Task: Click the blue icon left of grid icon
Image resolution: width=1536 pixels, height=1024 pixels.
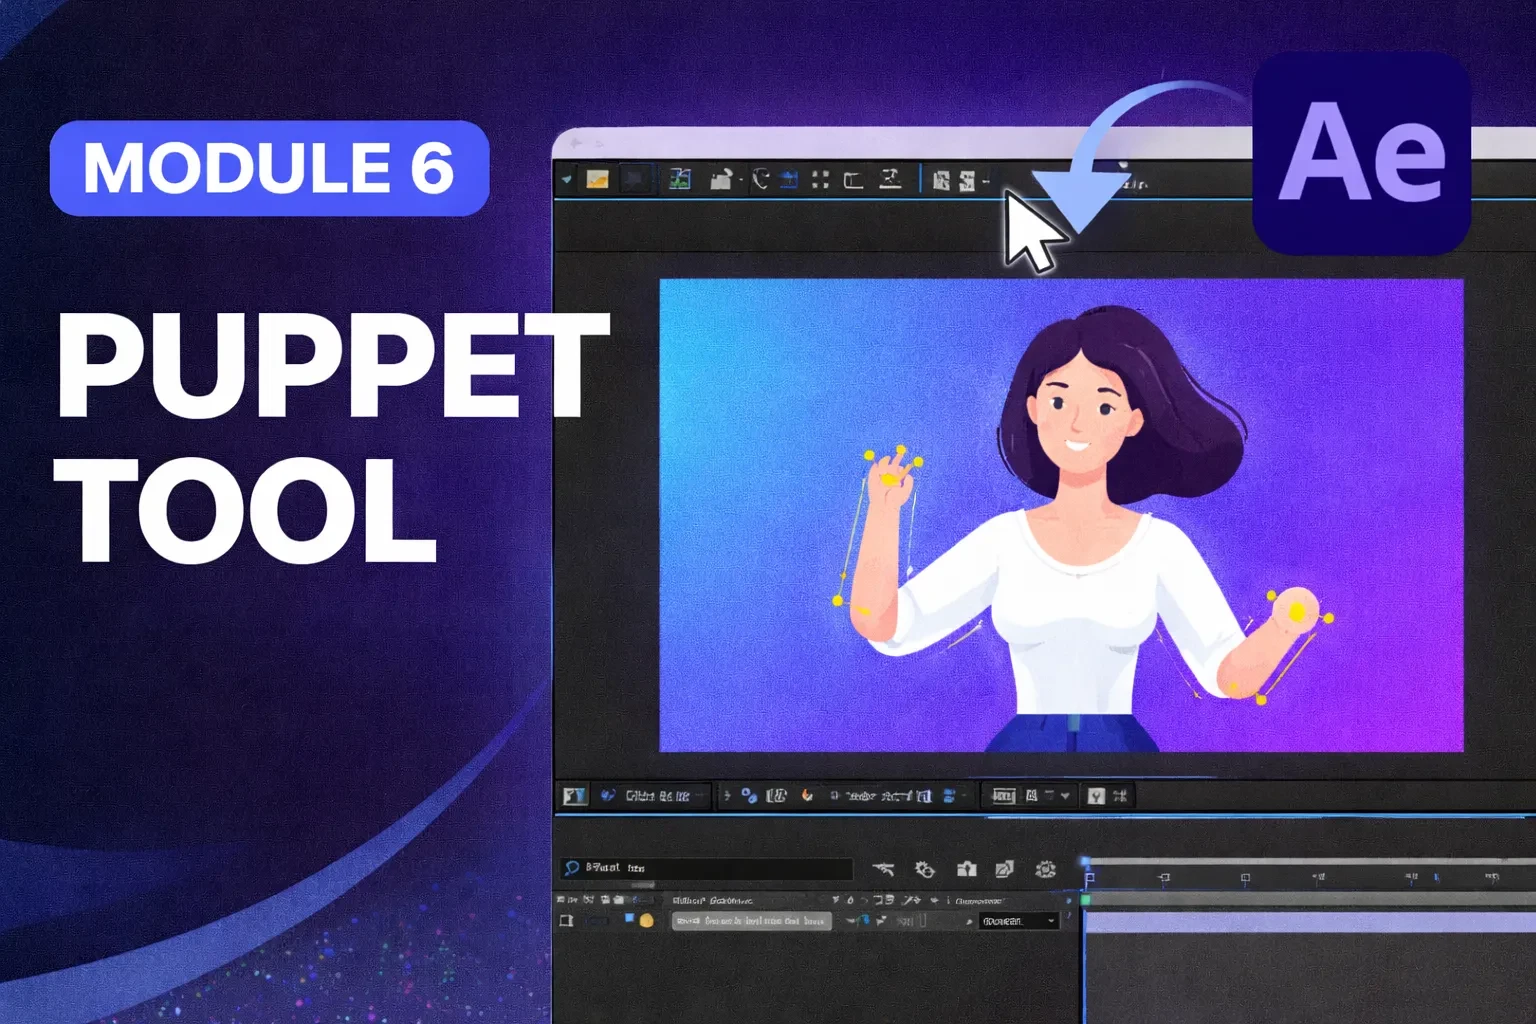Action: click(x=789, y=179)
